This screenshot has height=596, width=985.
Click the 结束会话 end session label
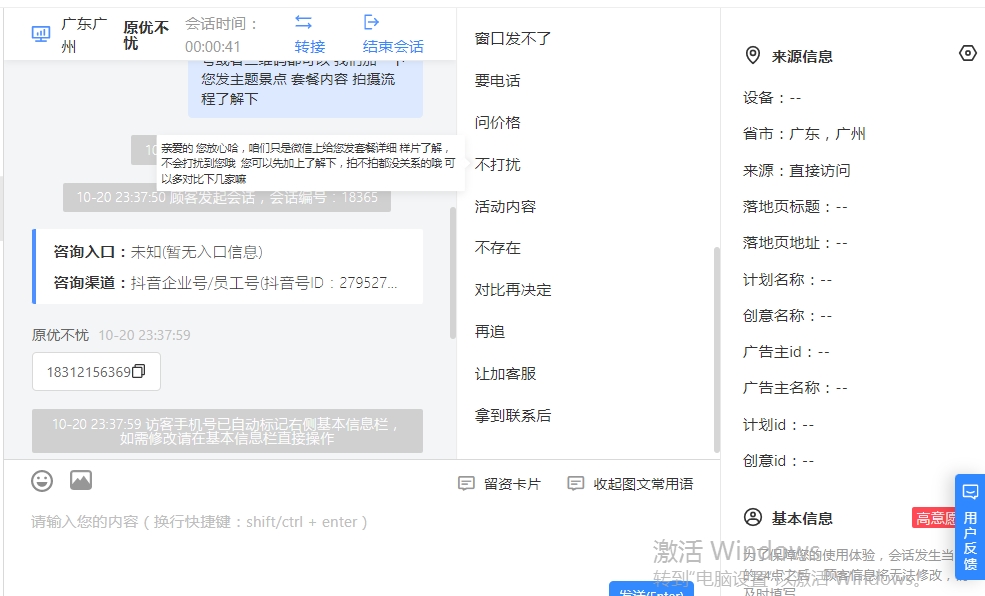click(x=393, y=46)
